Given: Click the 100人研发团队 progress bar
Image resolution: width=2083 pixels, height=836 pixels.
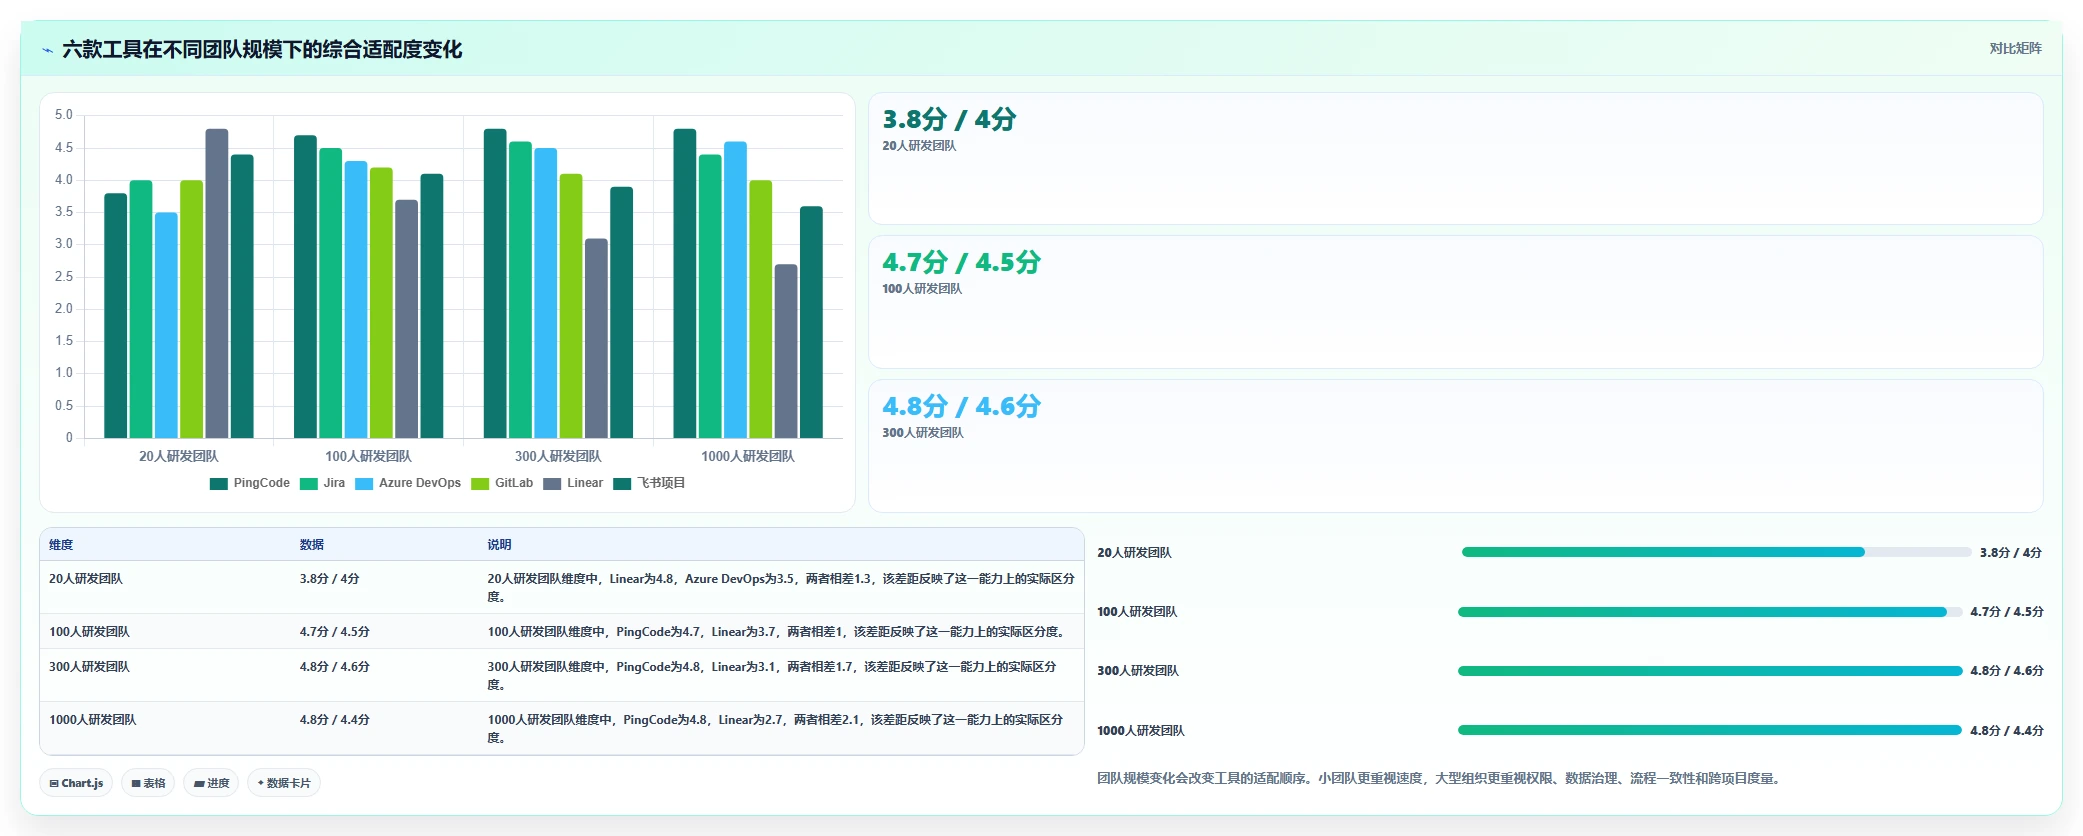Looking at the screenshot, I should coord(1710,612).
